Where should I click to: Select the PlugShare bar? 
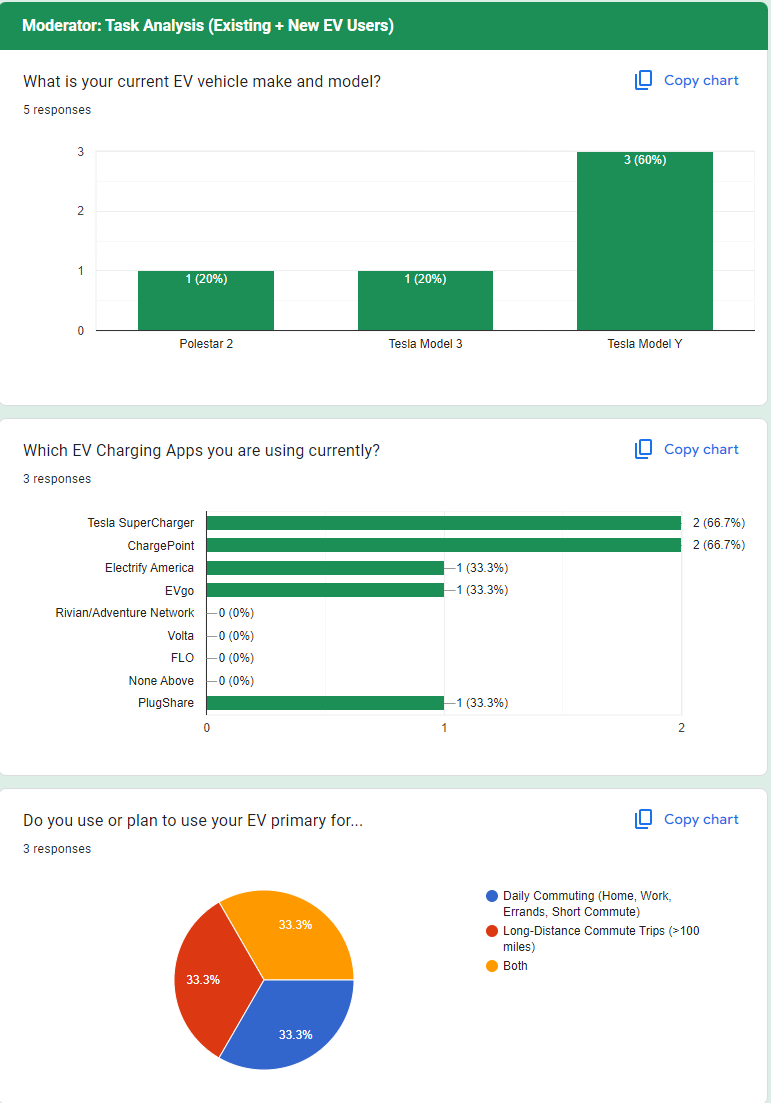325,703
